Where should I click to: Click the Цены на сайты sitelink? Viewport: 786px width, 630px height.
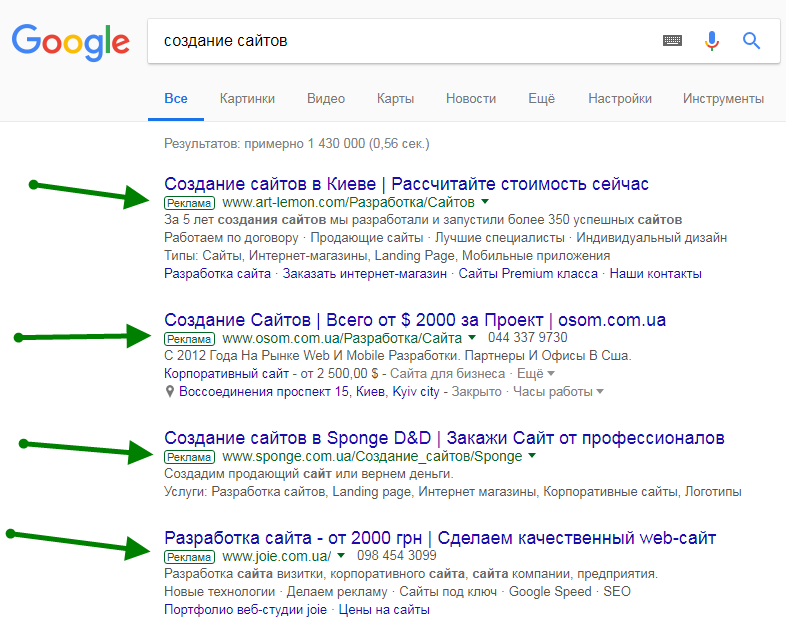coord(384,610)
